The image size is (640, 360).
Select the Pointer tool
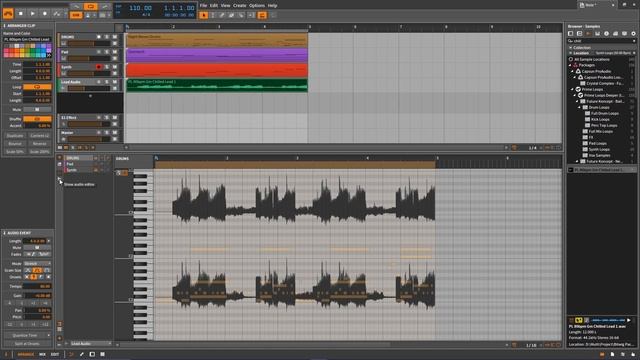click(203, 15)
